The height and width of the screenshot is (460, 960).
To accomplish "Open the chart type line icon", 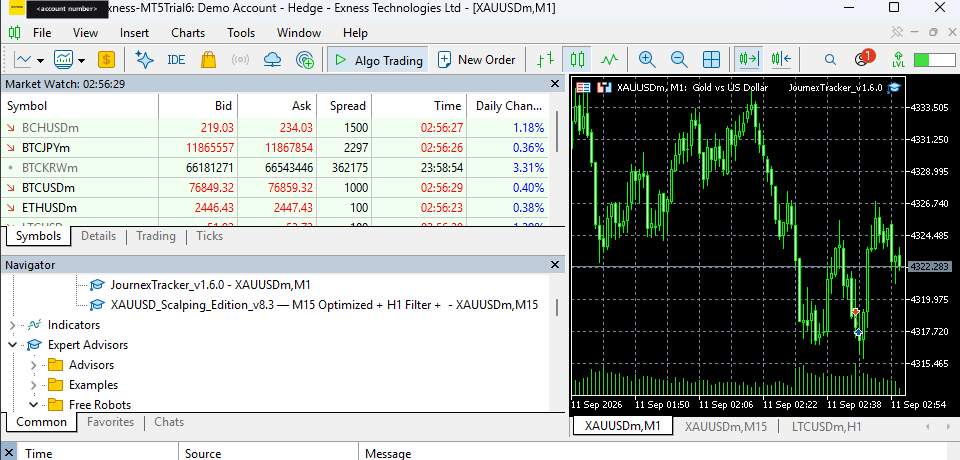I will [23, 60].
